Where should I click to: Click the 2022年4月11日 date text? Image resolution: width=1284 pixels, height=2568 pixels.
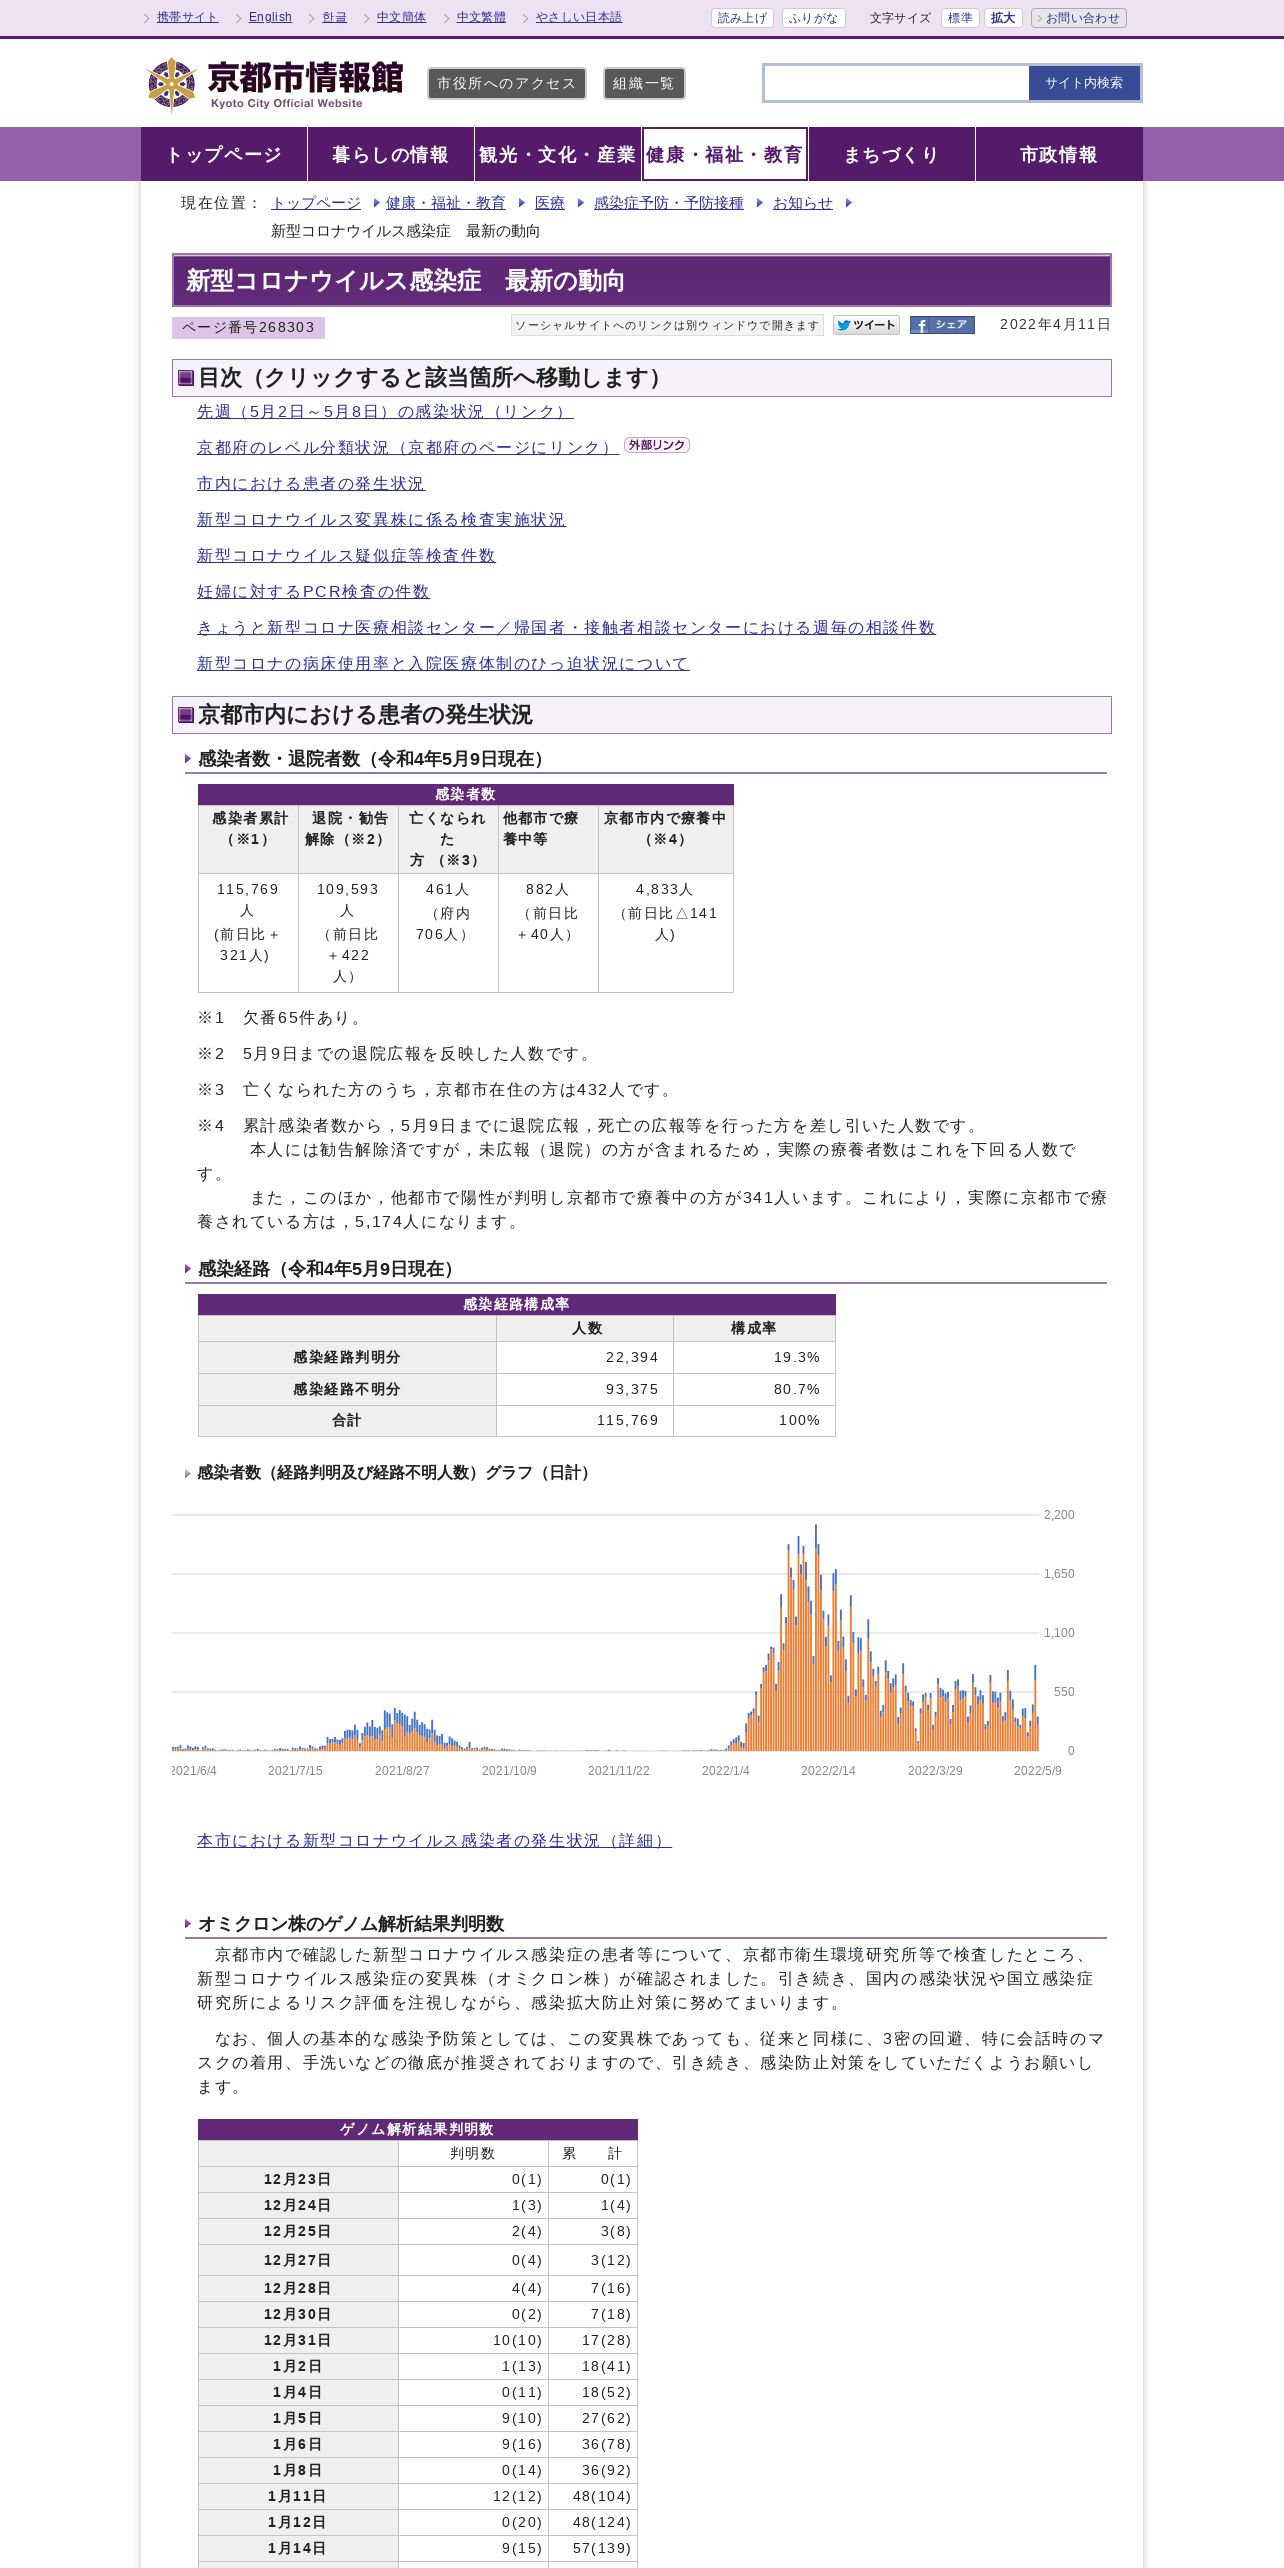coord(1055,325)
